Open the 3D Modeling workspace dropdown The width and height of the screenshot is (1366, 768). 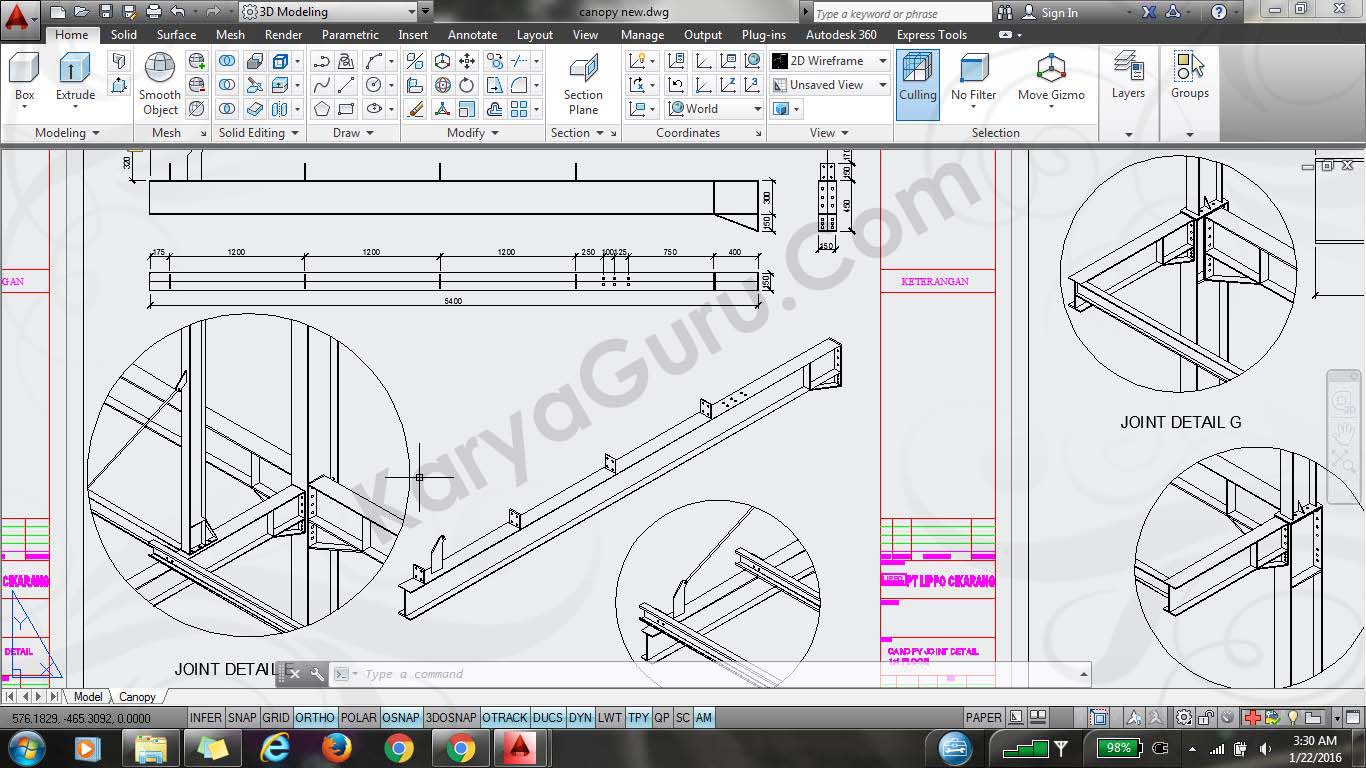328,12
